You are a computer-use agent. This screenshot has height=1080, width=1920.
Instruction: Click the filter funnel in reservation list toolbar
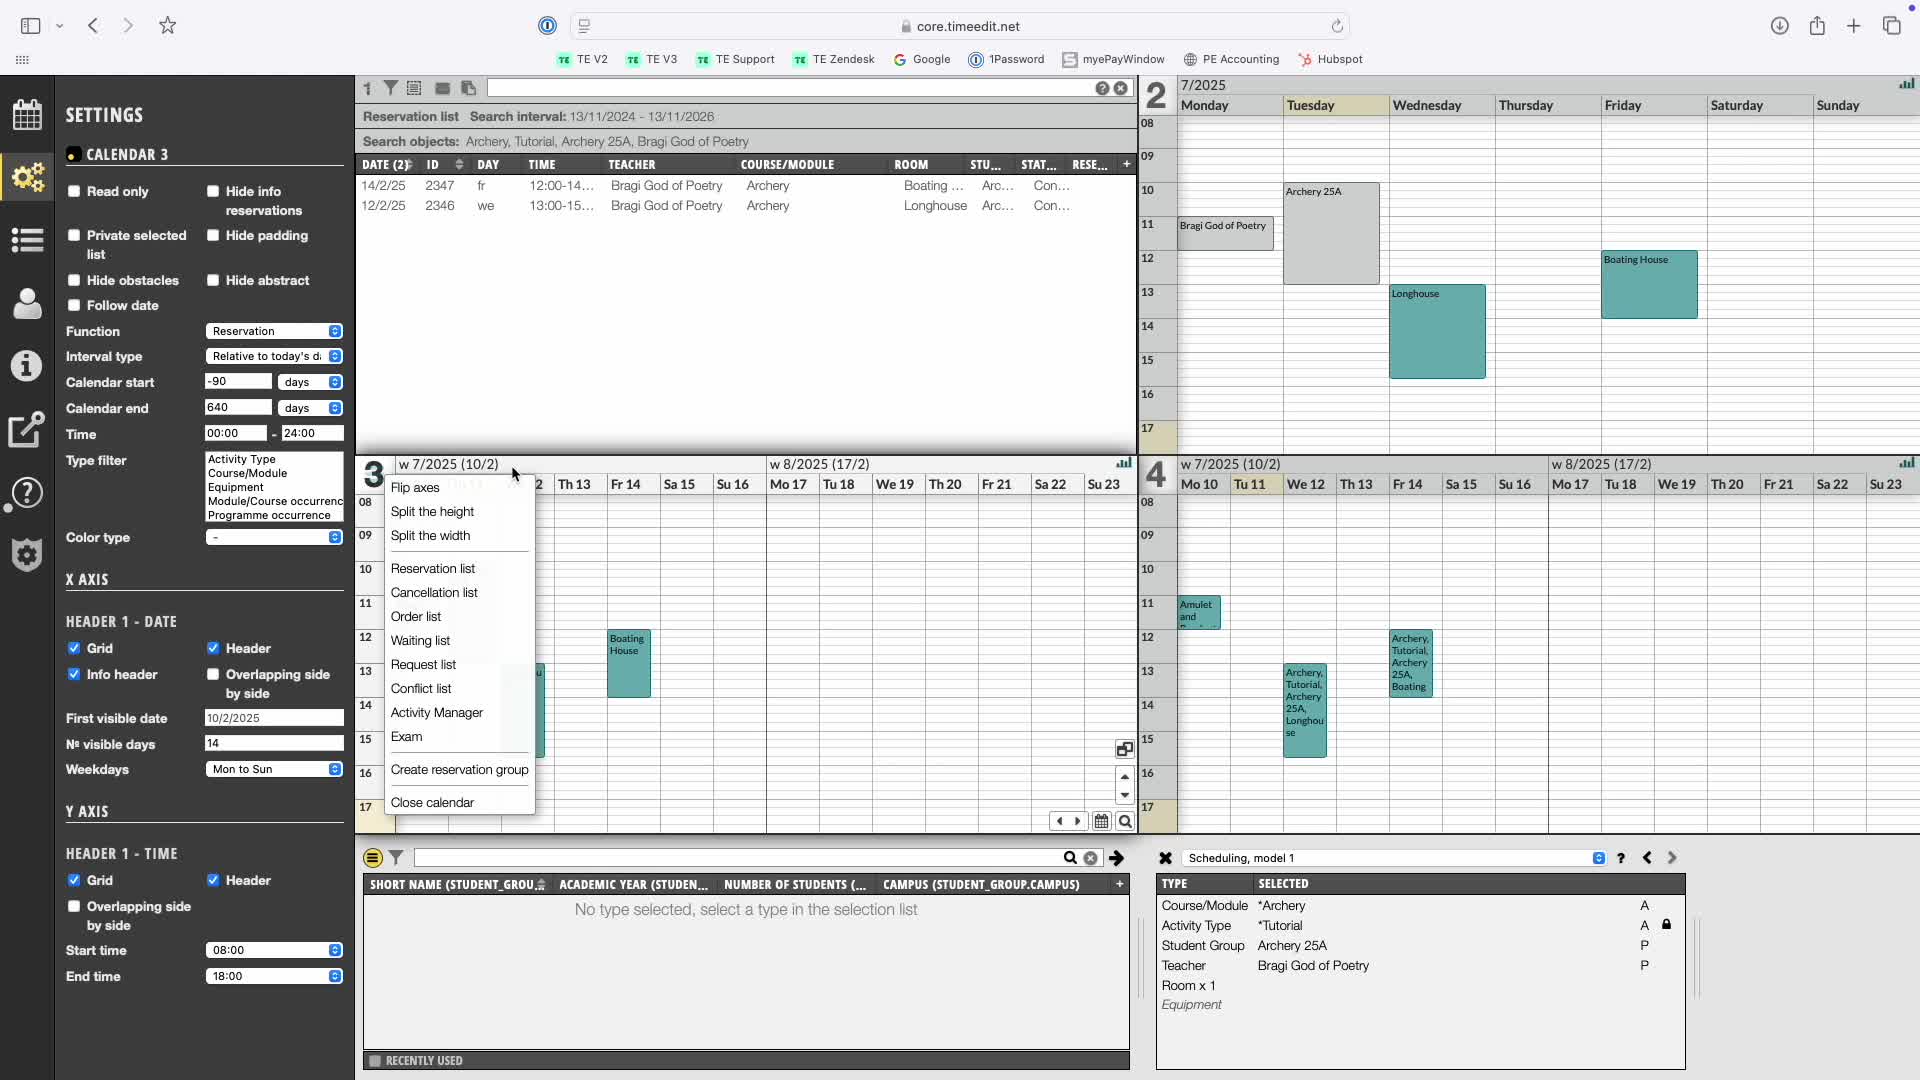tap(391, 88)
